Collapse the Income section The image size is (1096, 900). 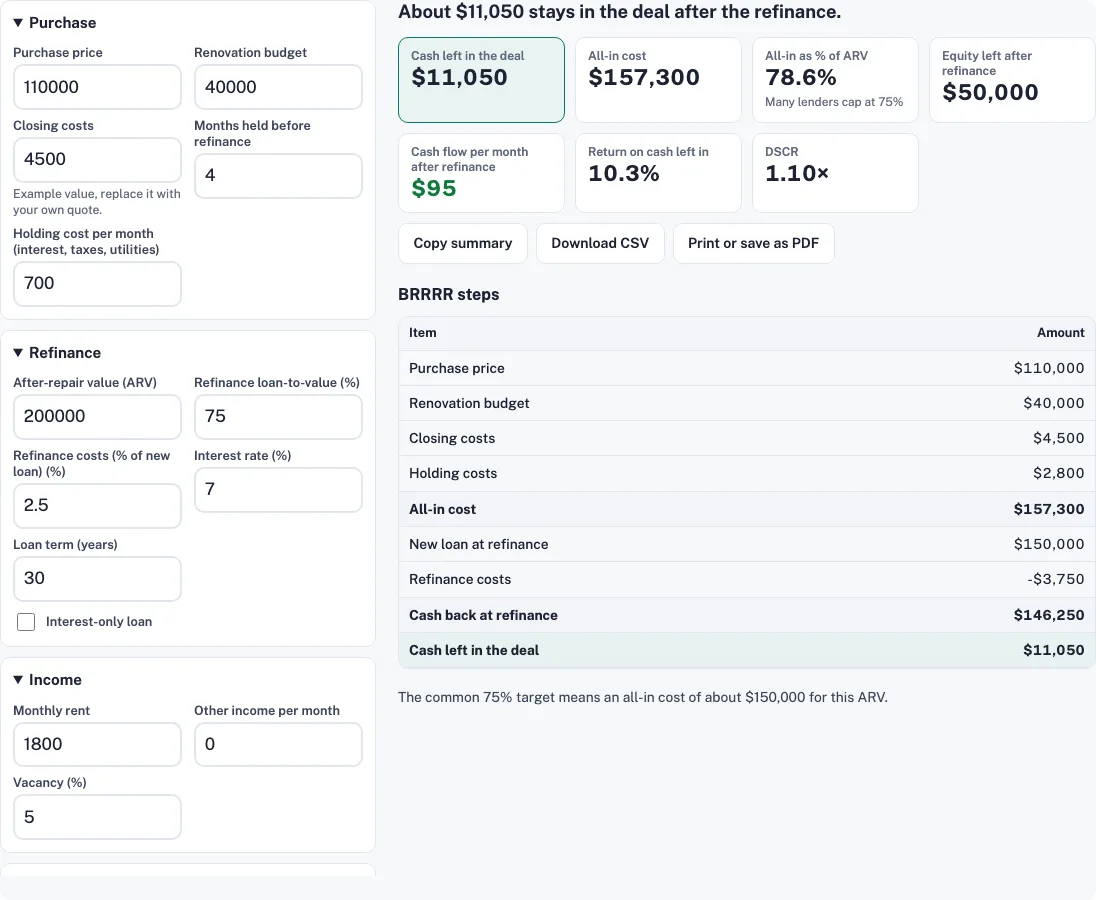tap(48, 680)
